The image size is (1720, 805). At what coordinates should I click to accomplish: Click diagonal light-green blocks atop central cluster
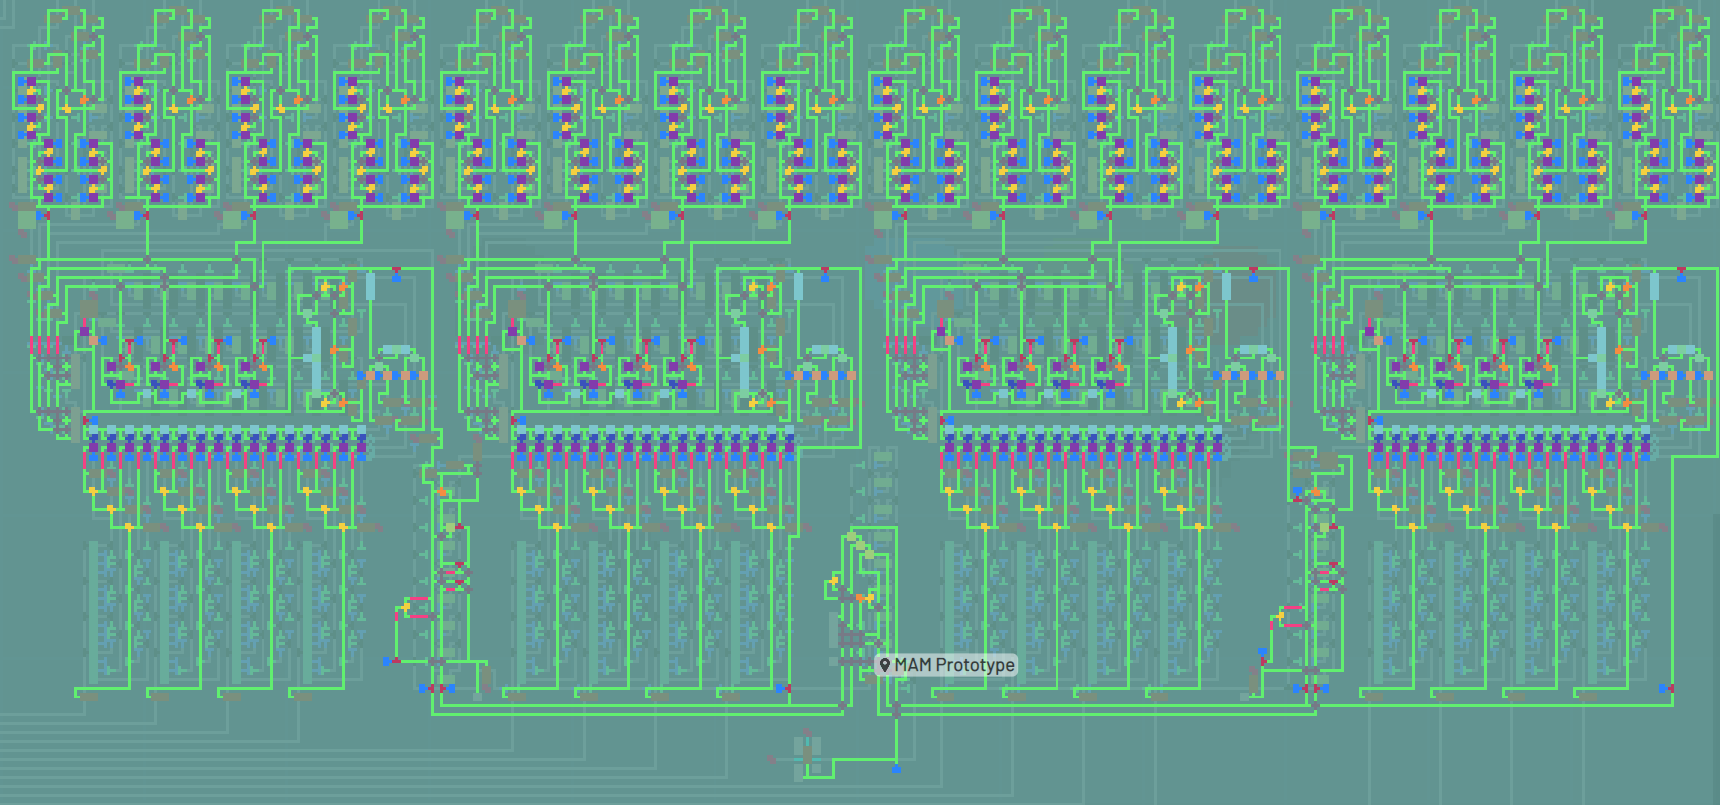859,545
